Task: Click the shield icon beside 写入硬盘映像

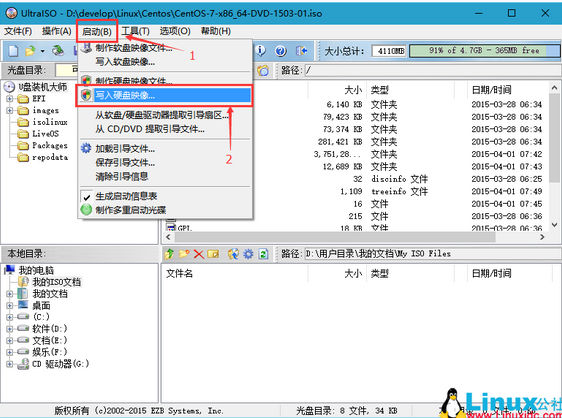Action: pyautogui.click(x=86, y=95)
